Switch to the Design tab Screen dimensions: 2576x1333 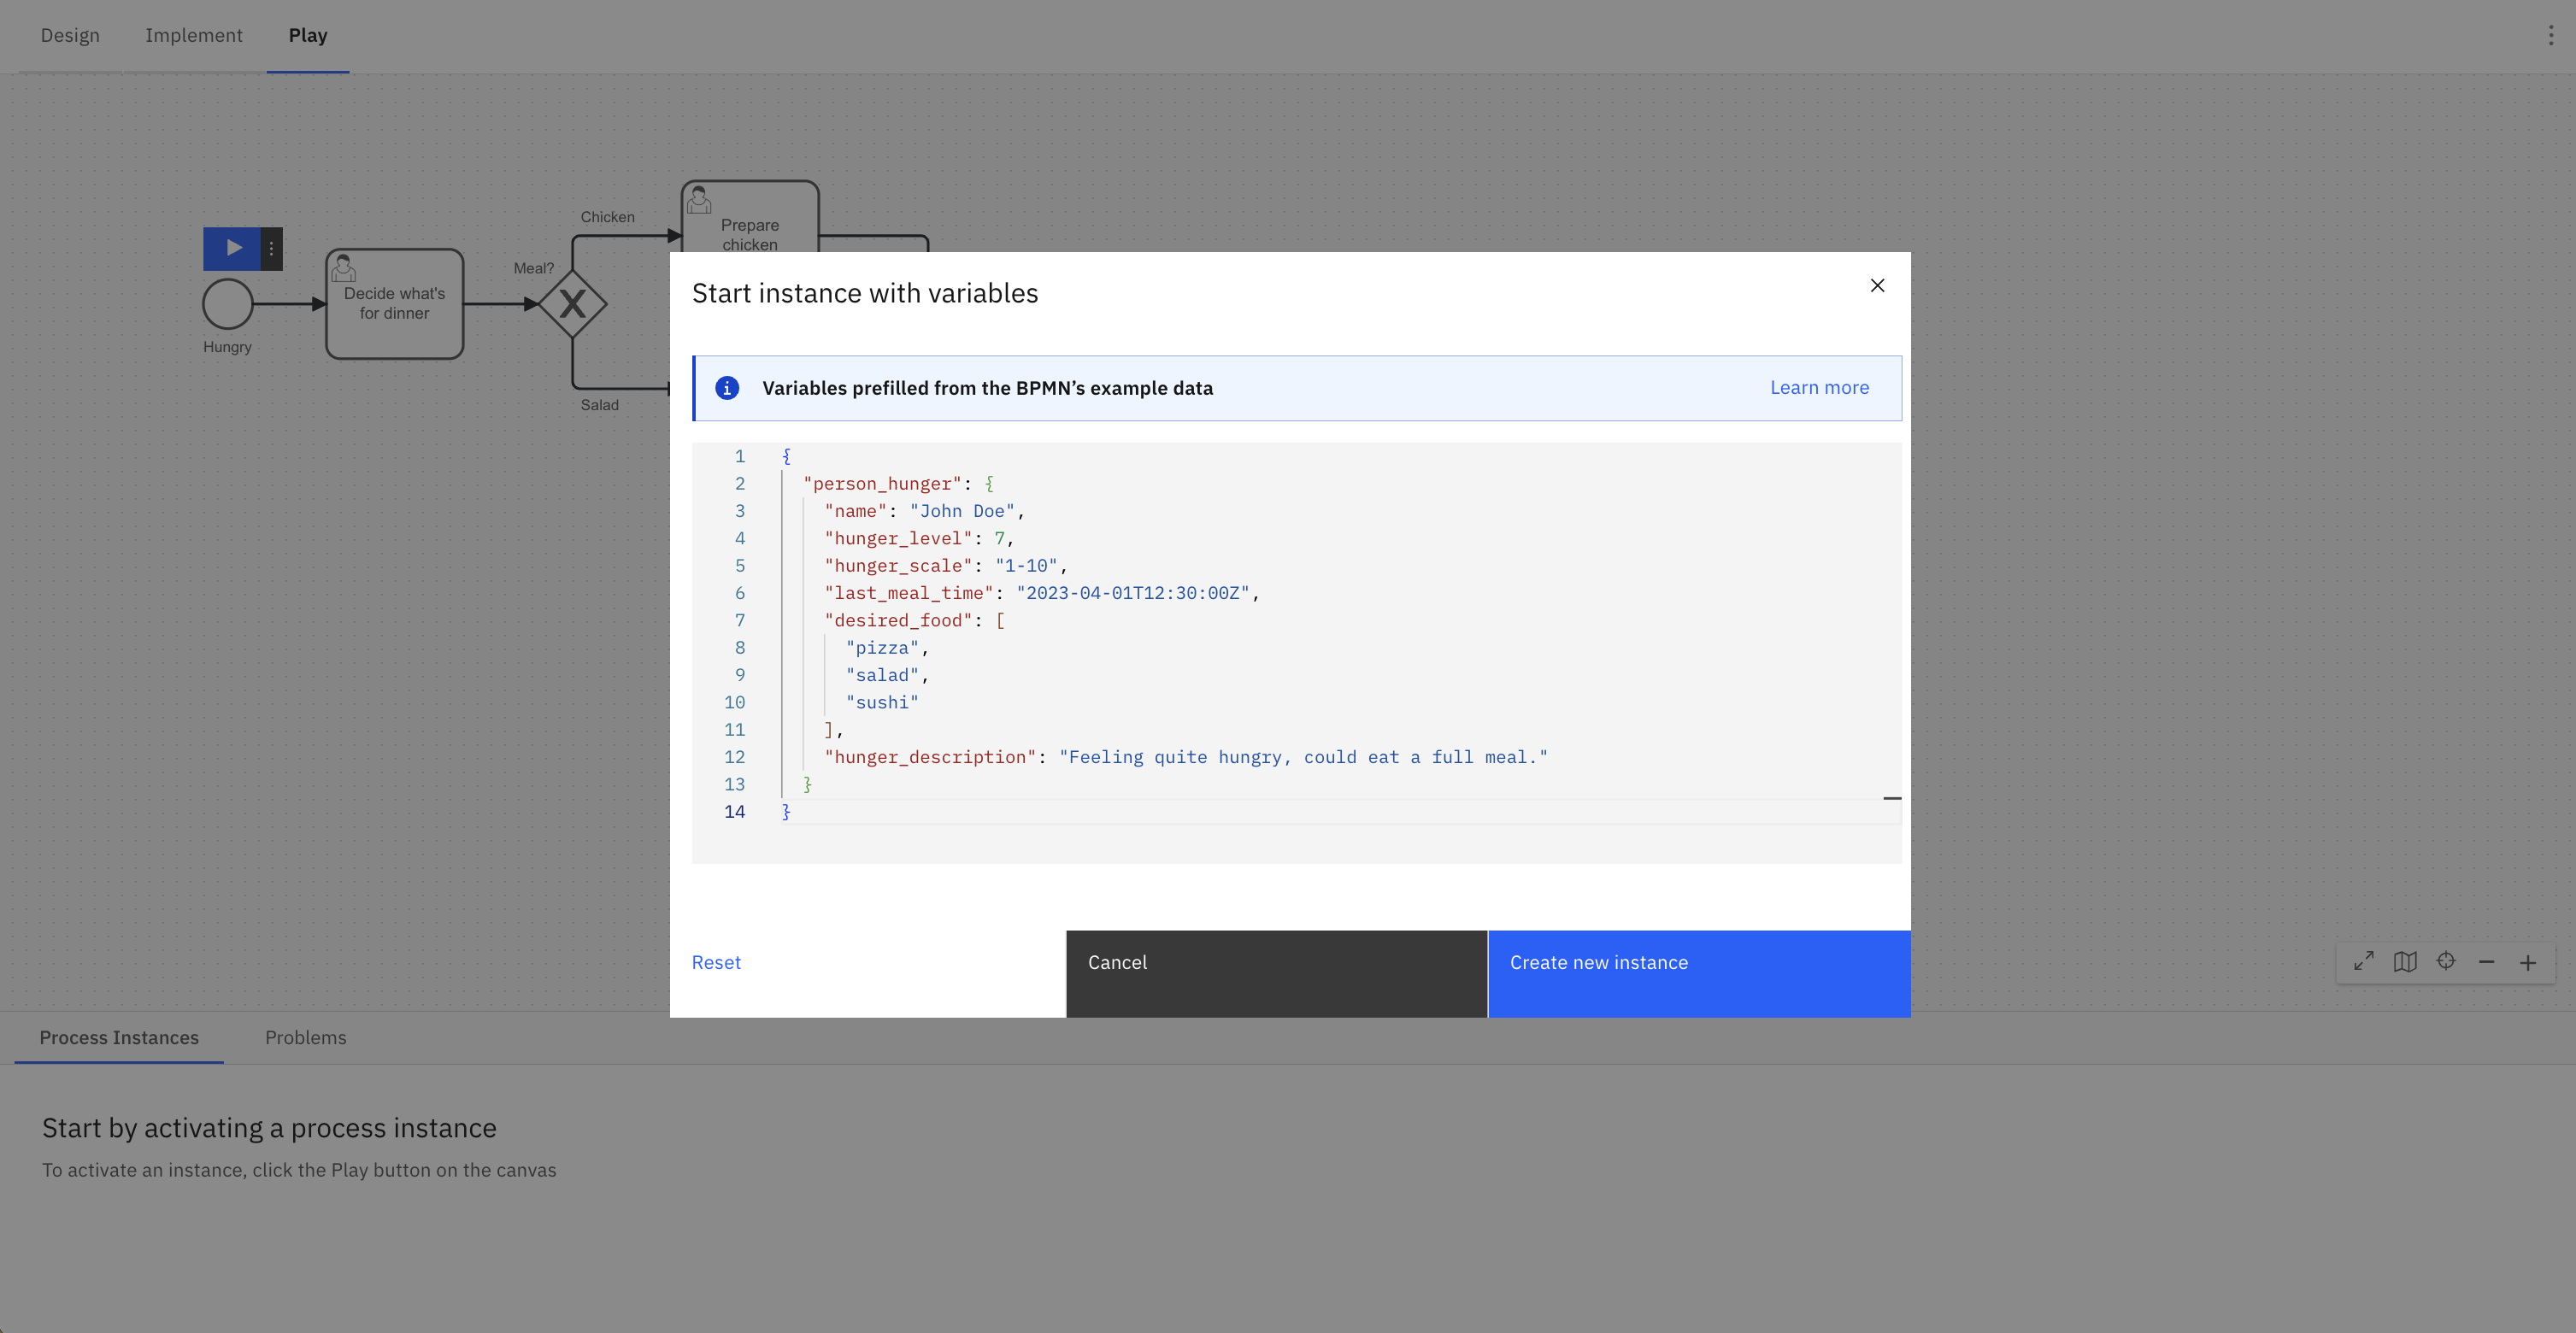pyautogui.click(x=70, y=35)
